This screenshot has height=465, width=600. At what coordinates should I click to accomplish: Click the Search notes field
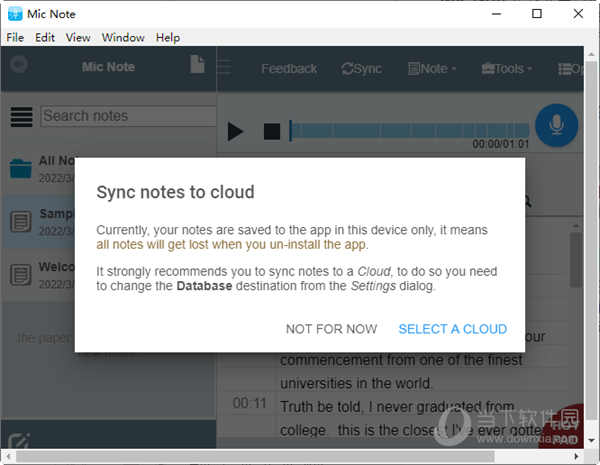point(129,116)
